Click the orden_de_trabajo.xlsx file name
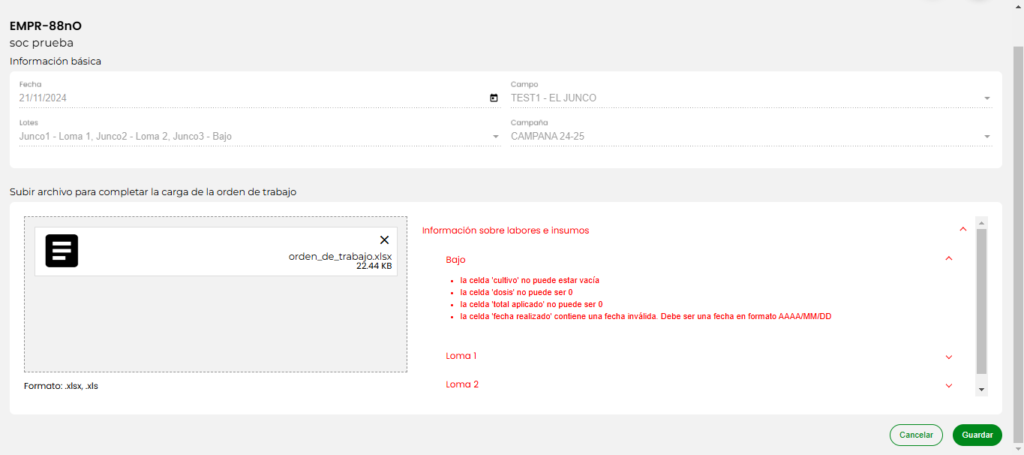Image resolution: width=1024 pixels, height=455 pixels. click(340, 256)
